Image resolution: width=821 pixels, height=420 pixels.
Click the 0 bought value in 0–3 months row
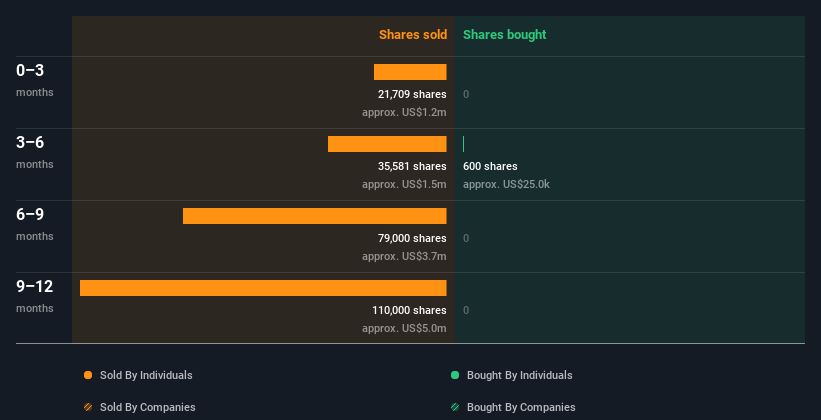[x=466, y=94]
